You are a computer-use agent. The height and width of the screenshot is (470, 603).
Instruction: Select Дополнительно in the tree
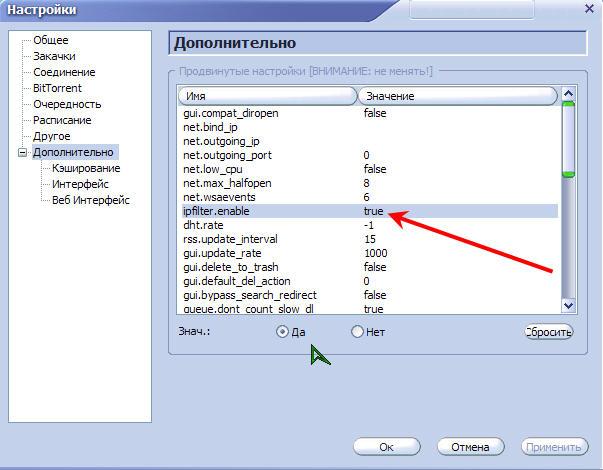pos(73,152)
